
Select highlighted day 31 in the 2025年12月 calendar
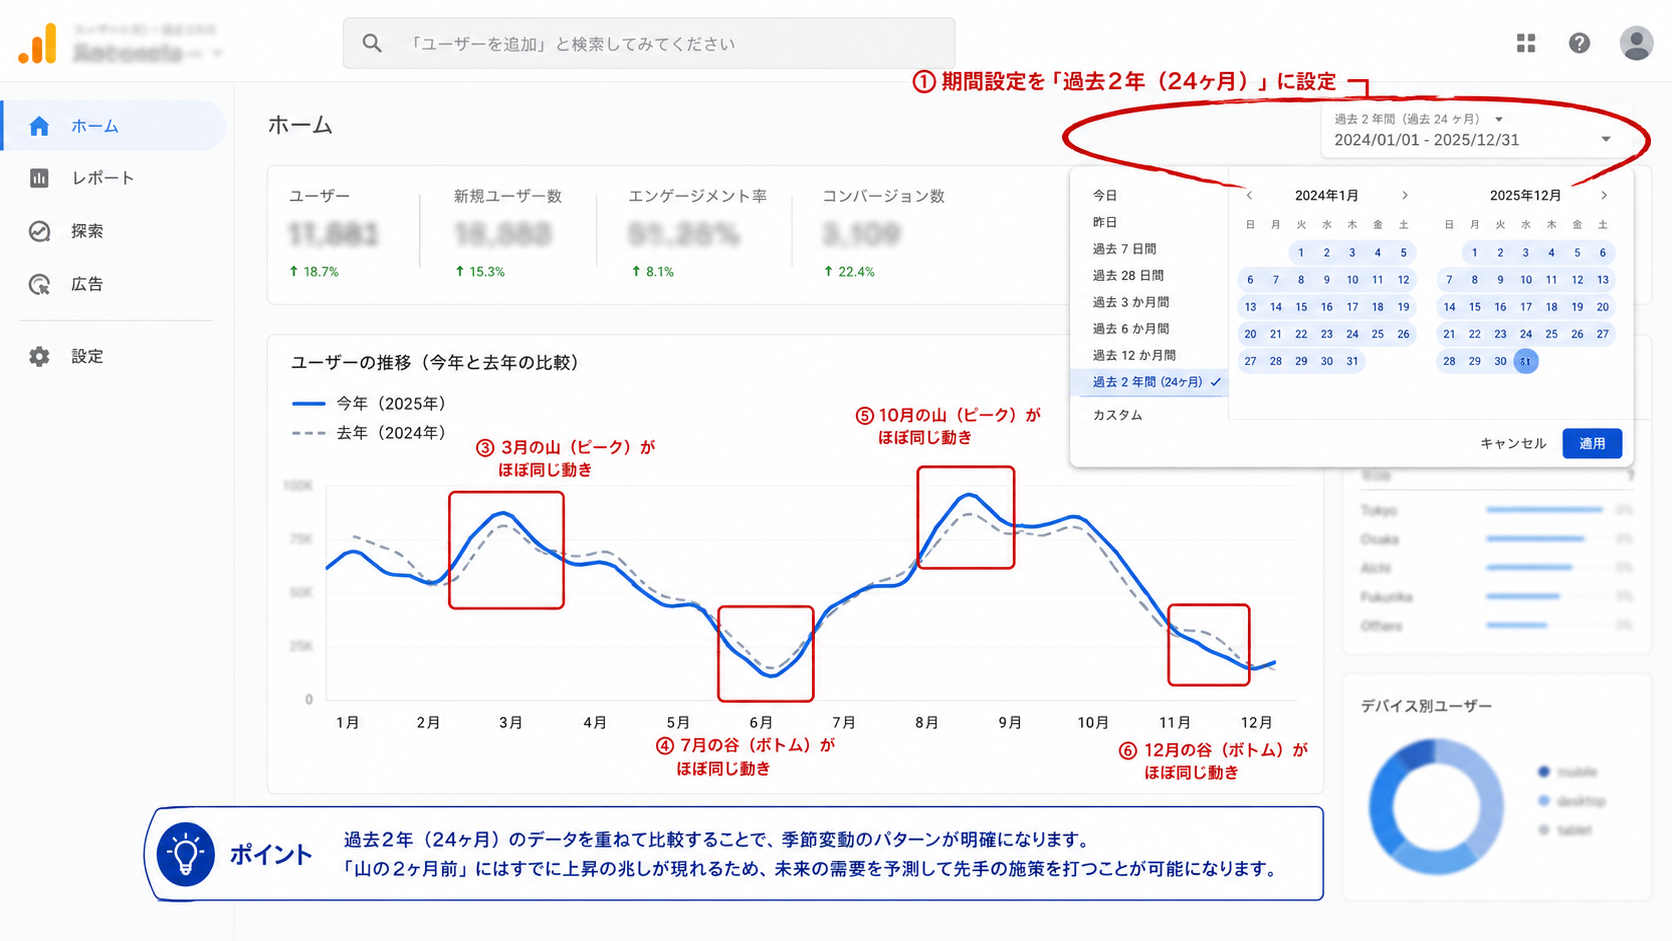1525,361
